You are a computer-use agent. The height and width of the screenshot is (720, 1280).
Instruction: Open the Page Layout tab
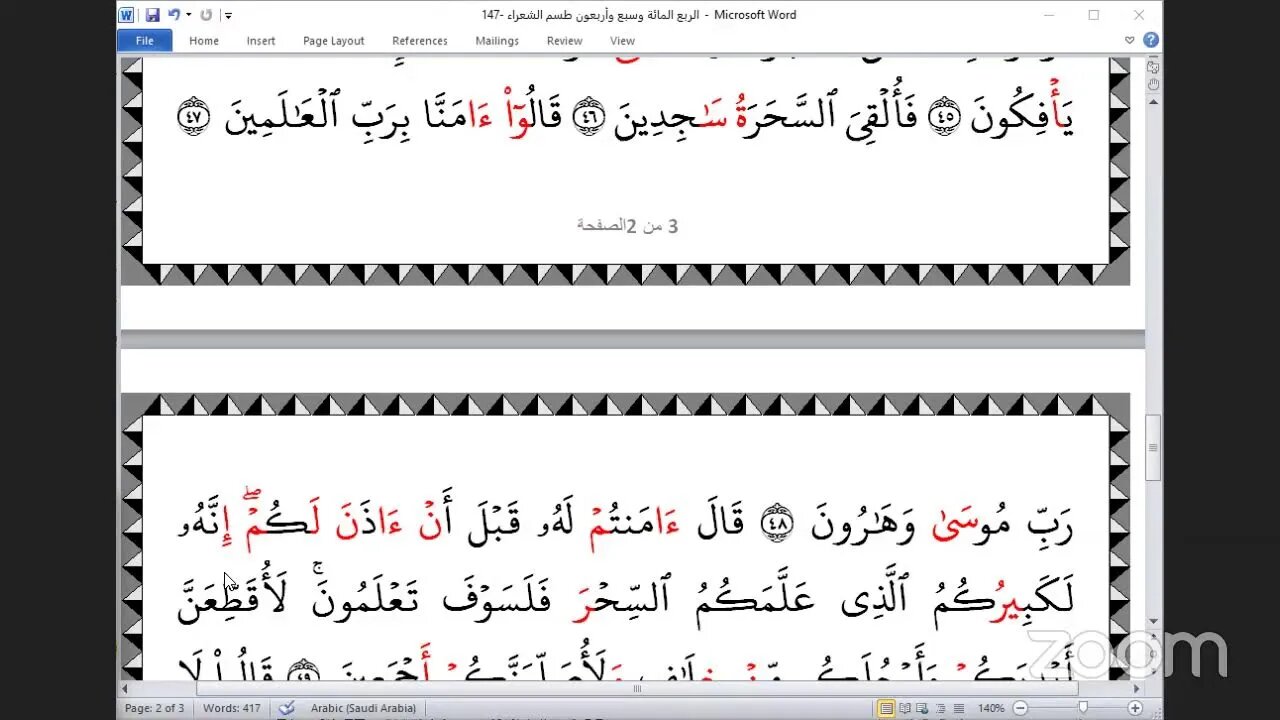(334, 41)
